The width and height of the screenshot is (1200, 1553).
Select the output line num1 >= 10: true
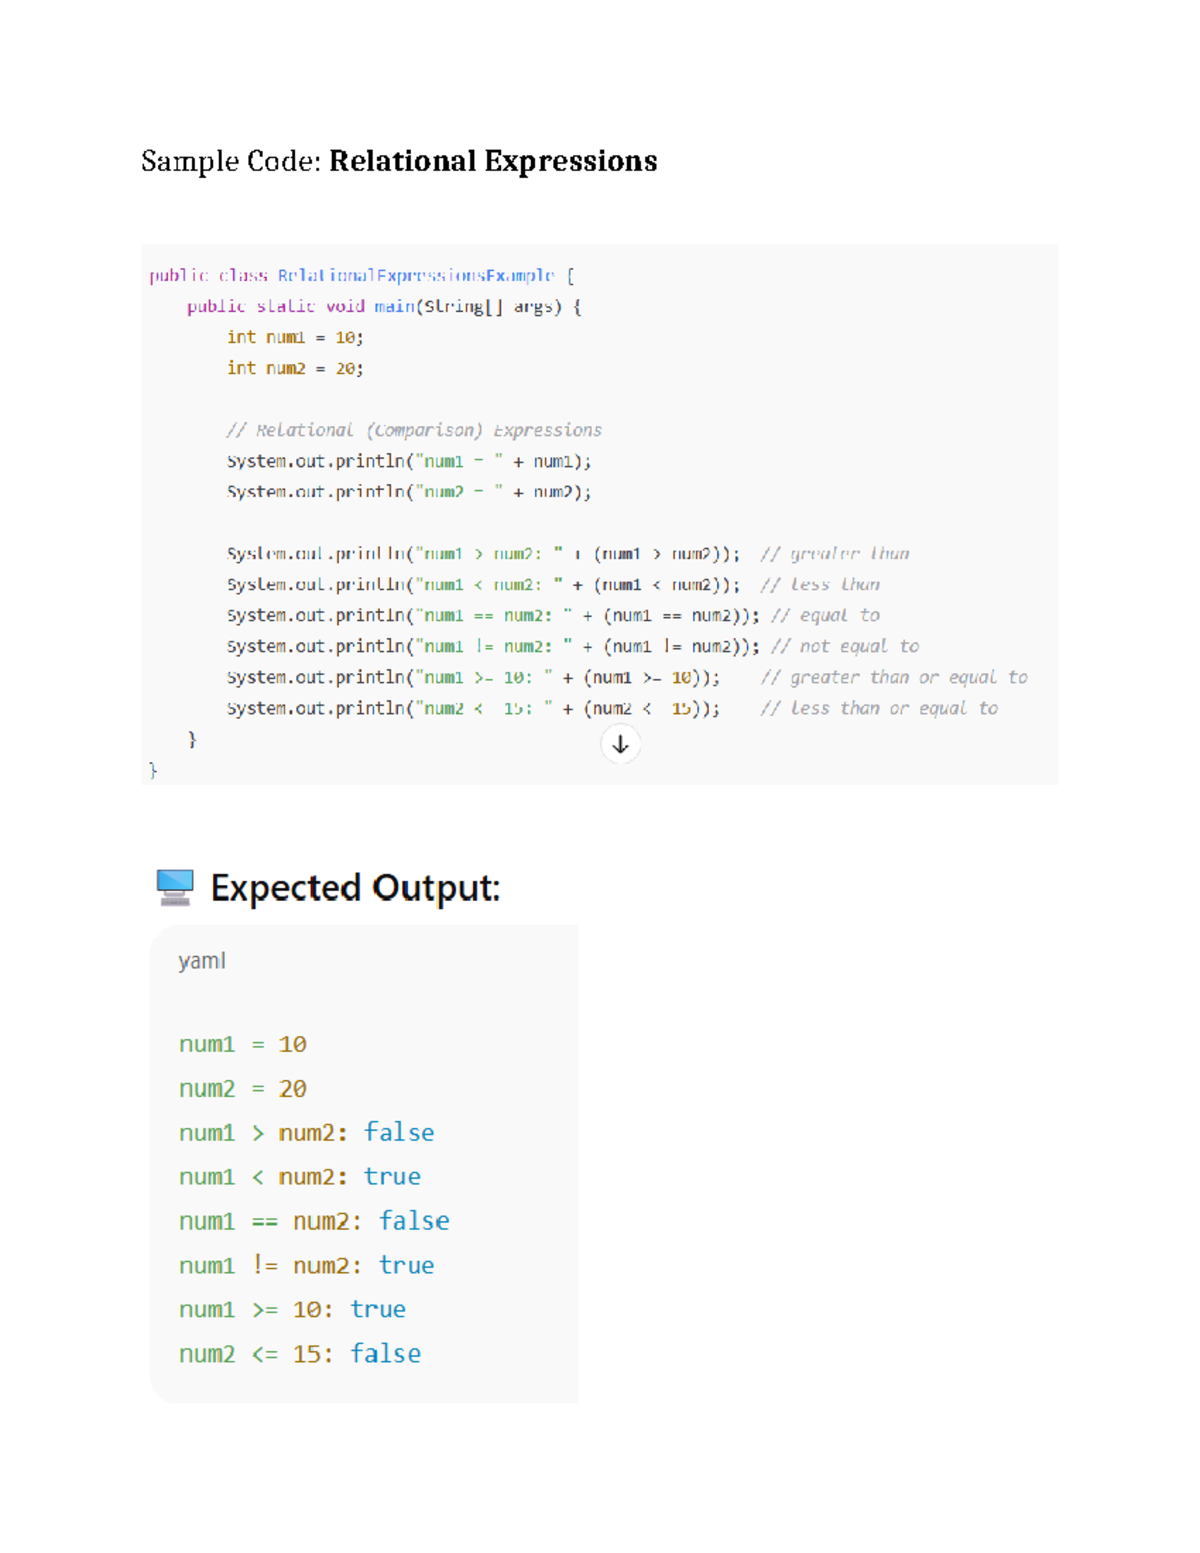[x=291, y=1309]
